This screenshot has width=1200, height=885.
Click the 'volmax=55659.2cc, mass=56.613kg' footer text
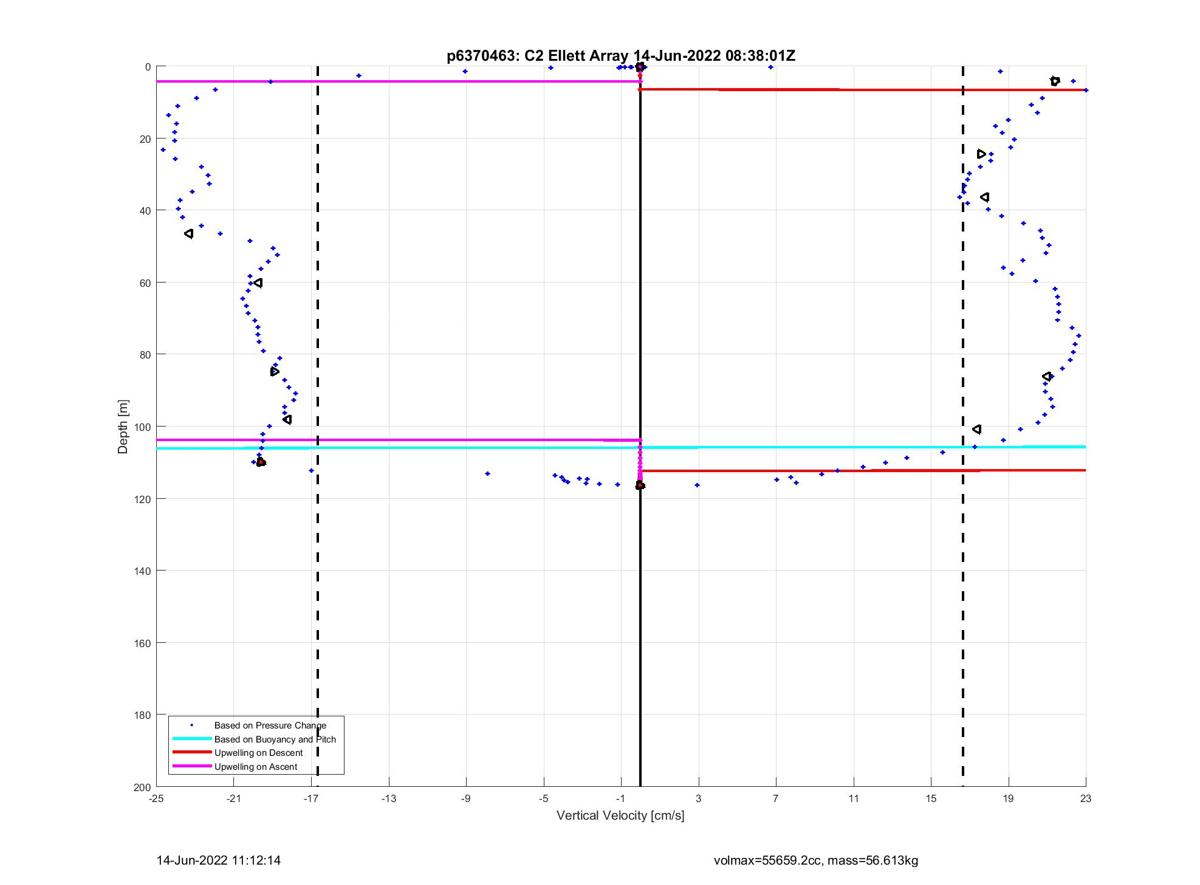pyautogui.click(x=816, y=860)
